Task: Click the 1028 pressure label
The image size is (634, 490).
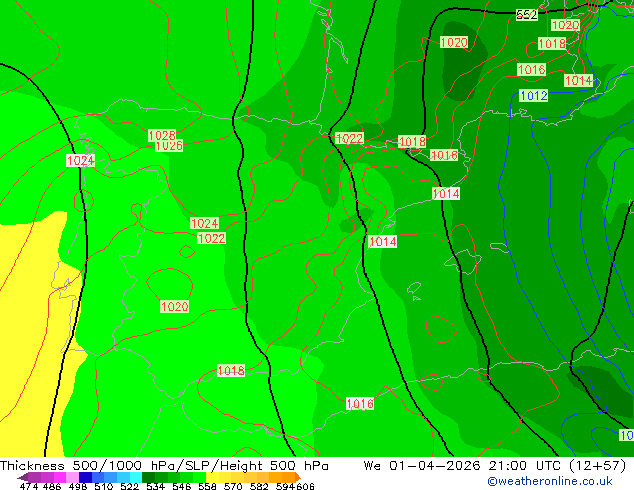Action: (x=162, y=135)
